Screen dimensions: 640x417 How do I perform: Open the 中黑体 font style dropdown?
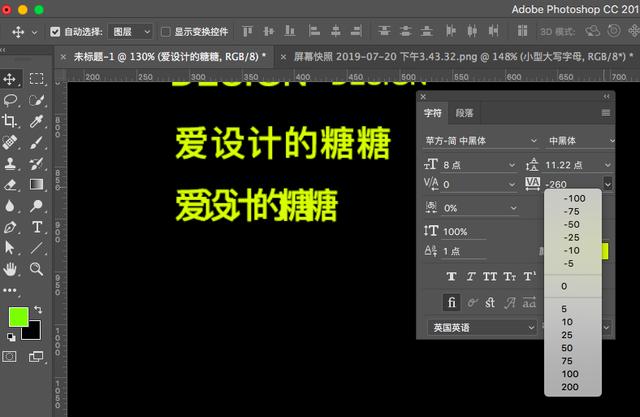[580, 141]
